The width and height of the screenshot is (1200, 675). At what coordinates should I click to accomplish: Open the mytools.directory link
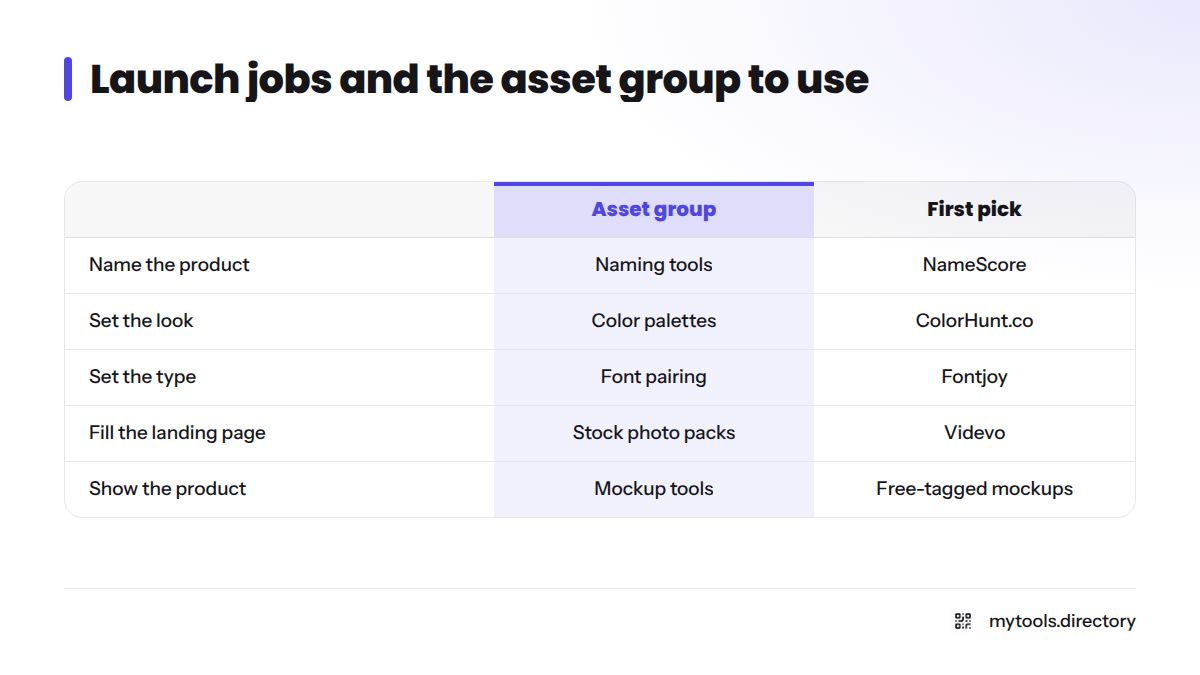click(x=1062, y=621)
